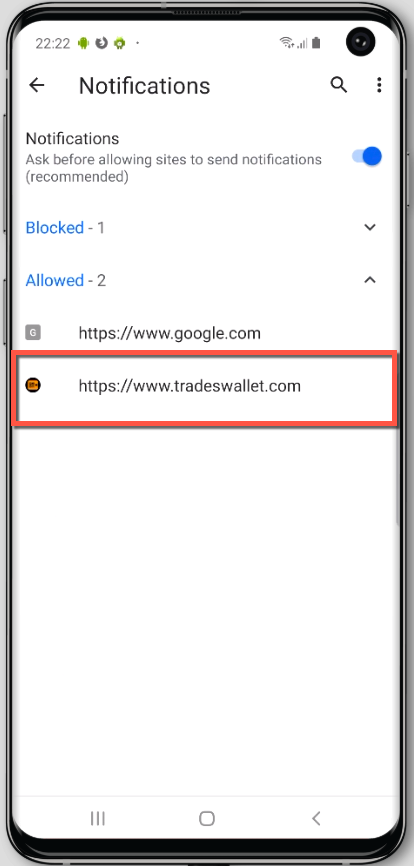Tap the Wi-Fi status bar icon
The height and width of the screenshot is (866, 414).
(x=286, y=43)
